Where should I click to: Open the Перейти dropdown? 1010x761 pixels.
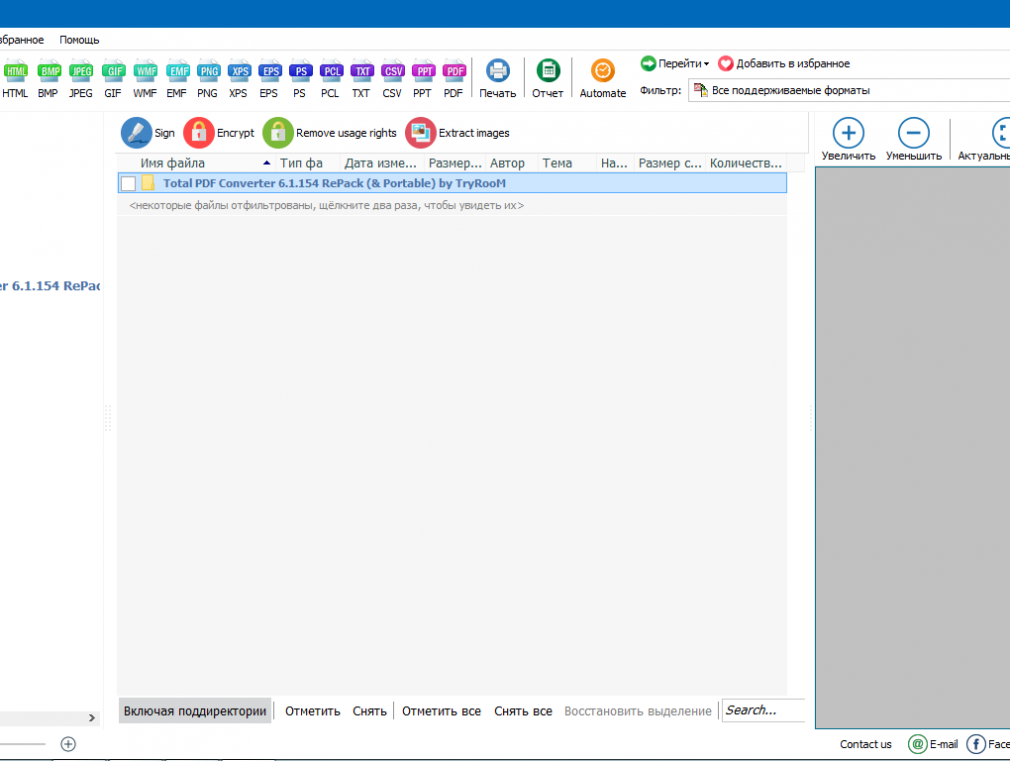pos(674,63)
